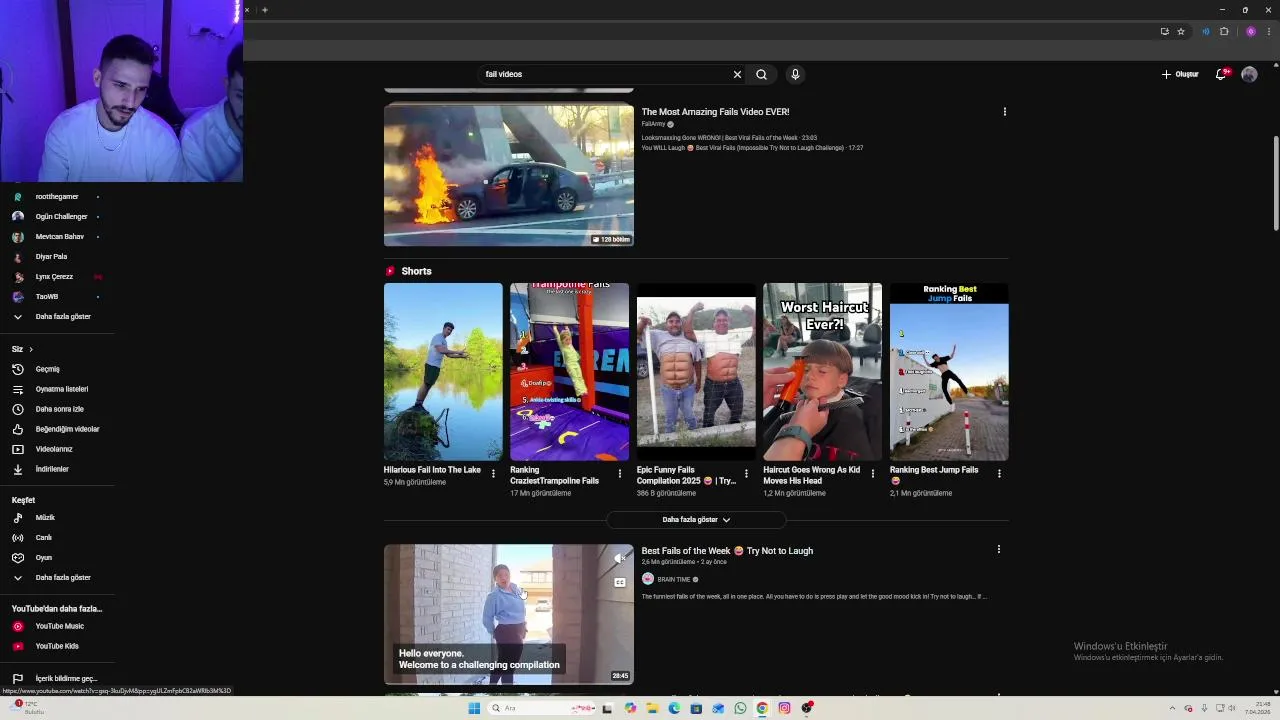Screen dimensions: 1280x720
Task: Click the Oluştur create button
Action: point(1180,74)
